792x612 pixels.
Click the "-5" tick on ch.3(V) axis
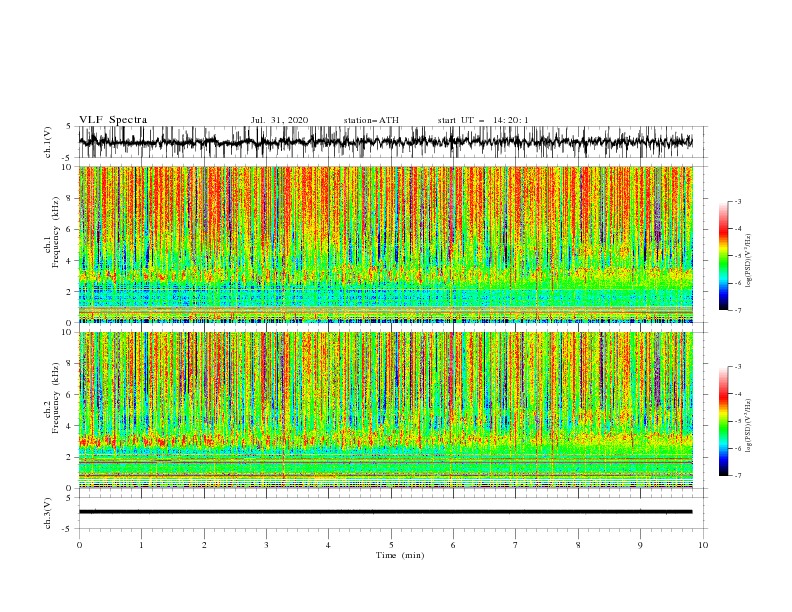tap(67, 529)
